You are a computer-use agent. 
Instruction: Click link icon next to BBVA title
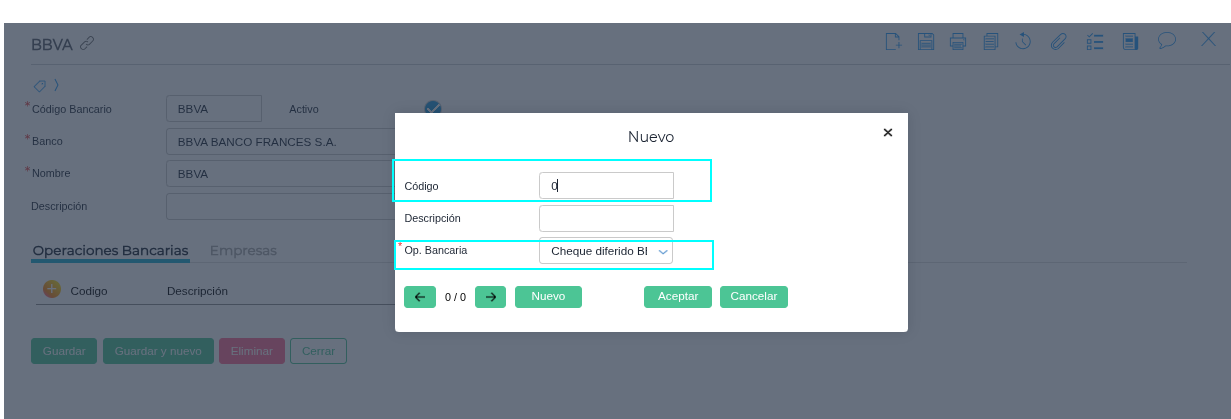point(87,43)
